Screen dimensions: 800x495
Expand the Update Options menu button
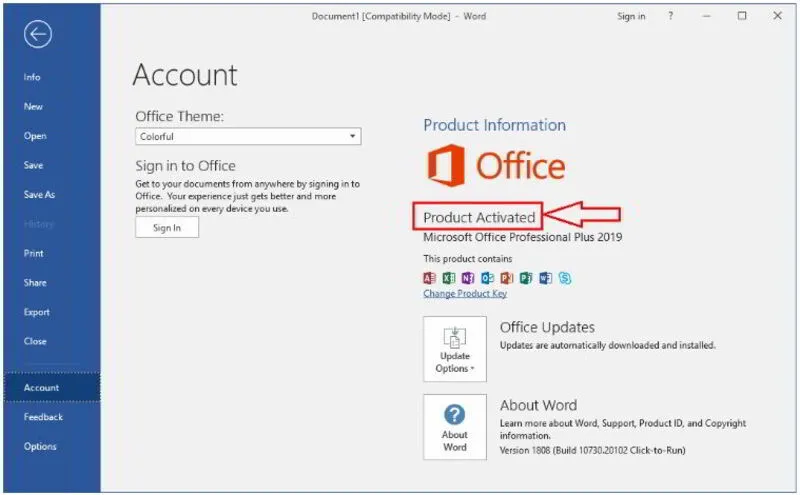(x=455, y=349)
